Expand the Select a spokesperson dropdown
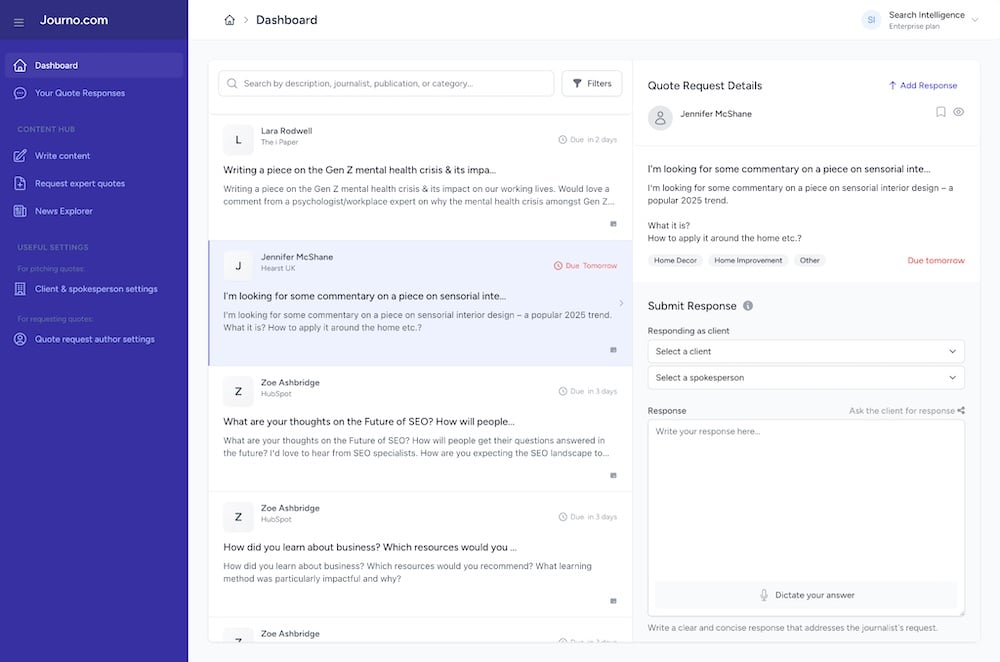The width and height of the screenshot is (1000, 662). (806, 378)
